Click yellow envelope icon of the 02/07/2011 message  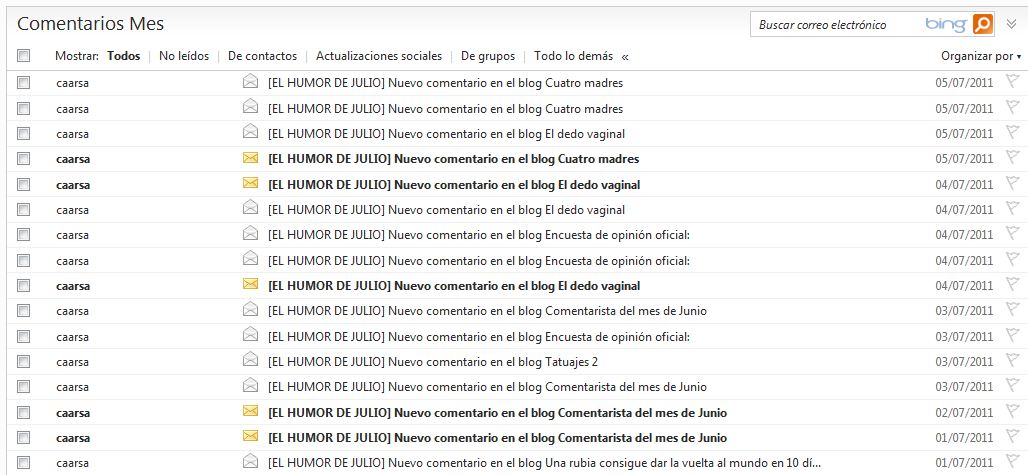click(x=250, y=411)
